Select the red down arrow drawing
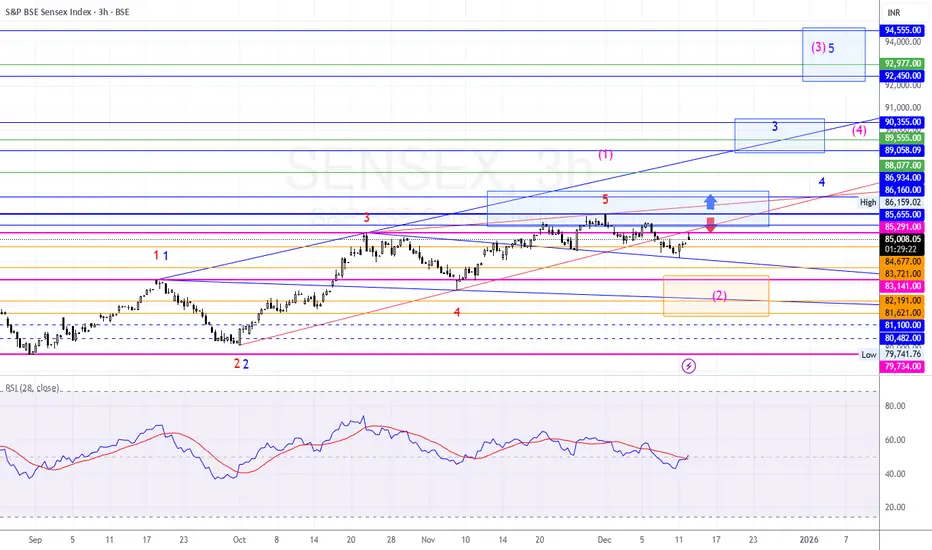Image resolution: width=932 pixels, height=550 pixels. coord(710,225)
